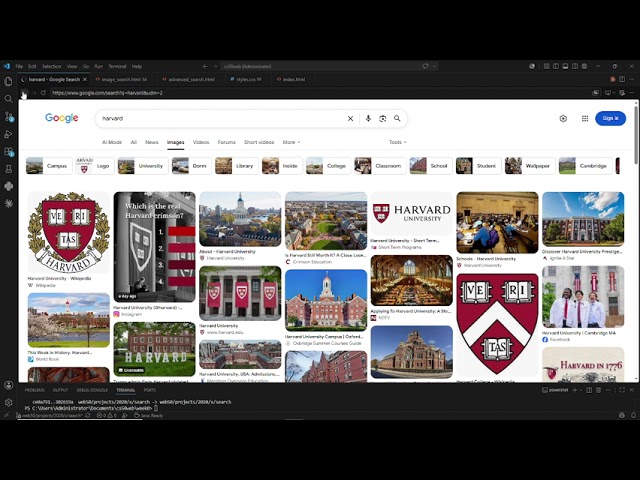Open Google quick settings gear
Image resolution: width=640 pixels, height=480 pixels.
point(563,118)
